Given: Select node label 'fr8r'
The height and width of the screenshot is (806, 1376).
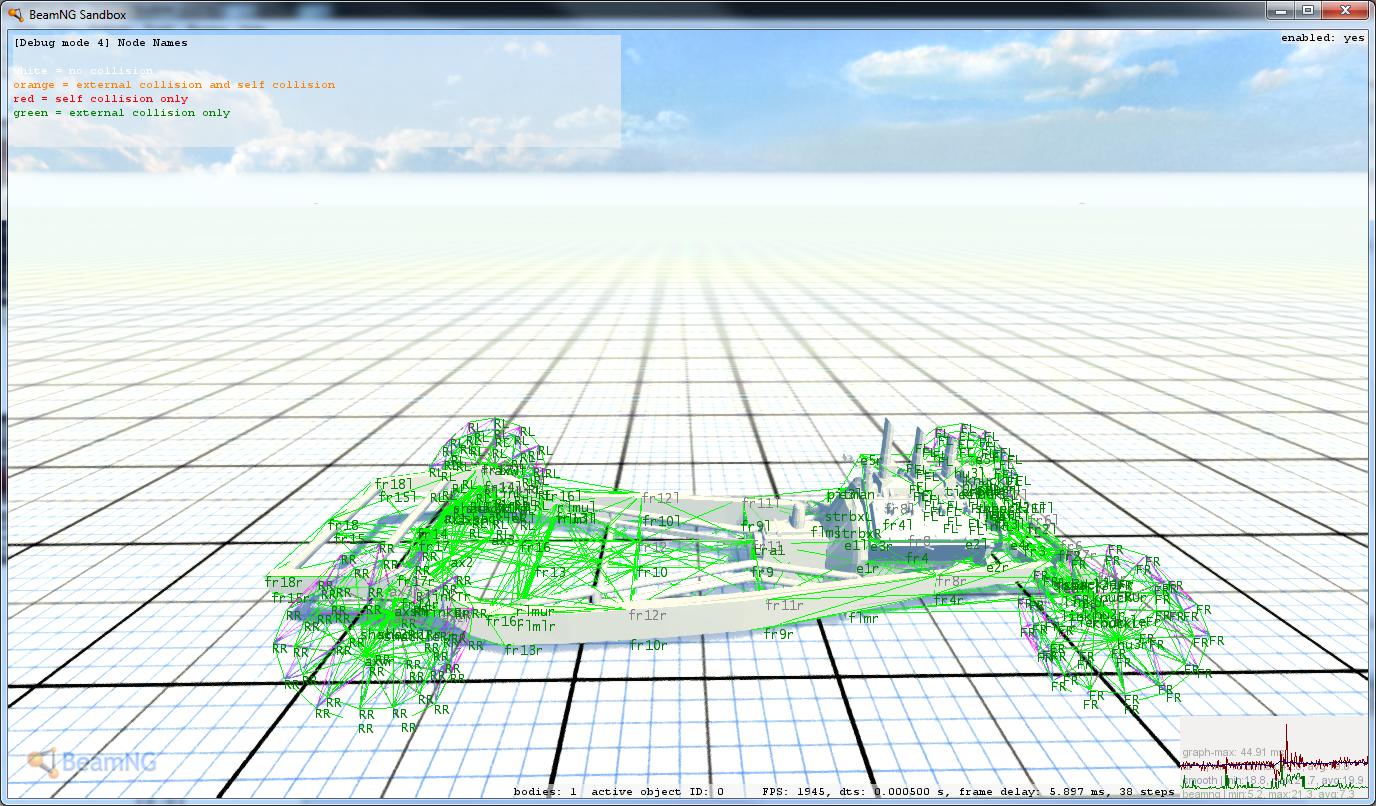Looking at the screenshot, I should 951,581.
